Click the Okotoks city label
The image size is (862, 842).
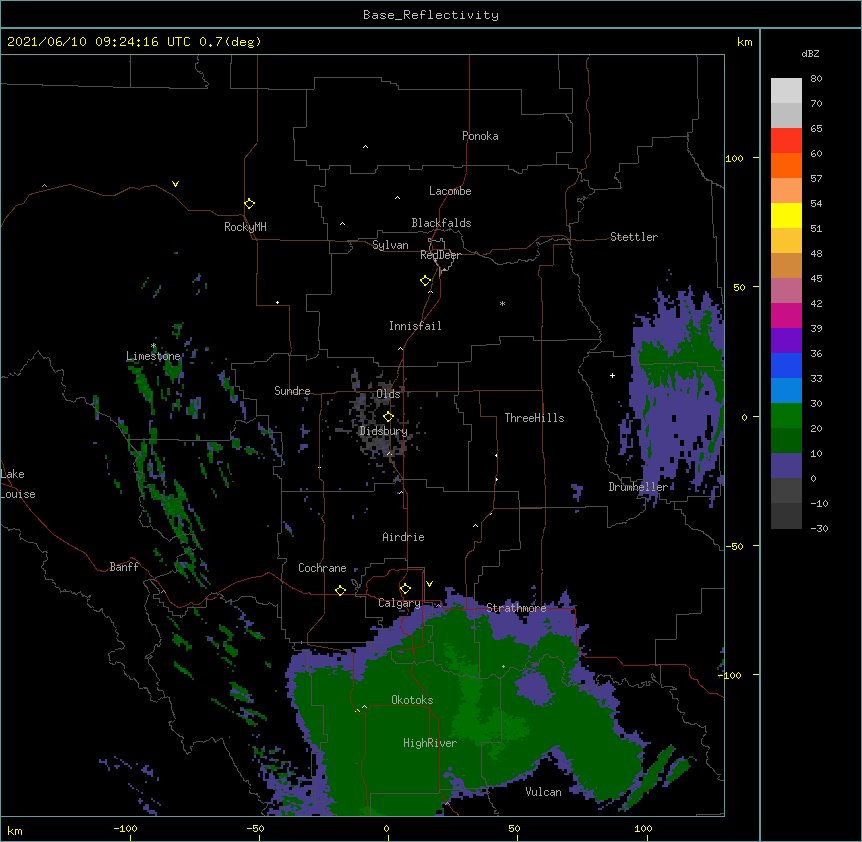coord(412,700)
